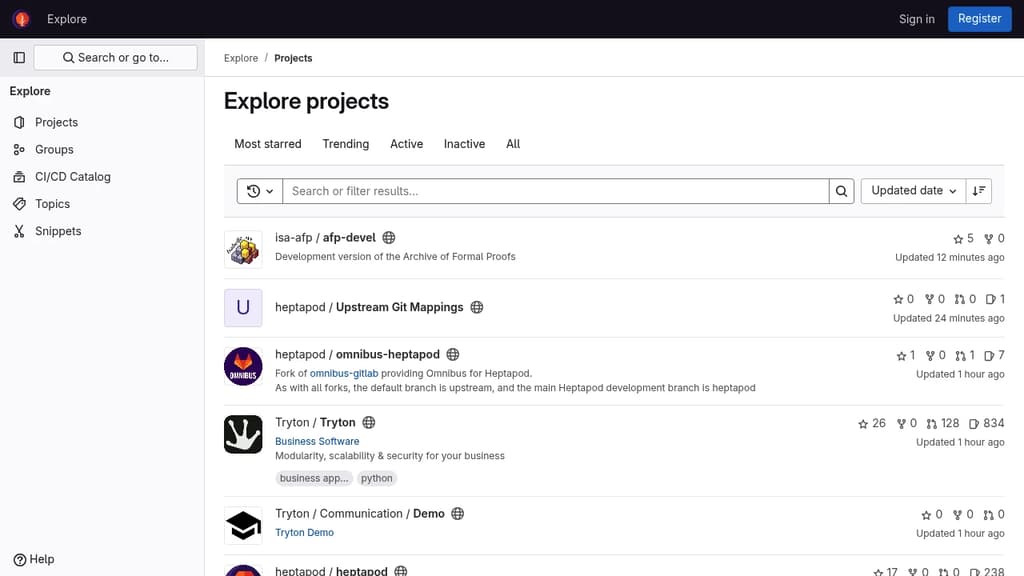The width and height of the screenshot is (1024, 576).
Task: Click the Demo project globe icon
Action: 458,513
